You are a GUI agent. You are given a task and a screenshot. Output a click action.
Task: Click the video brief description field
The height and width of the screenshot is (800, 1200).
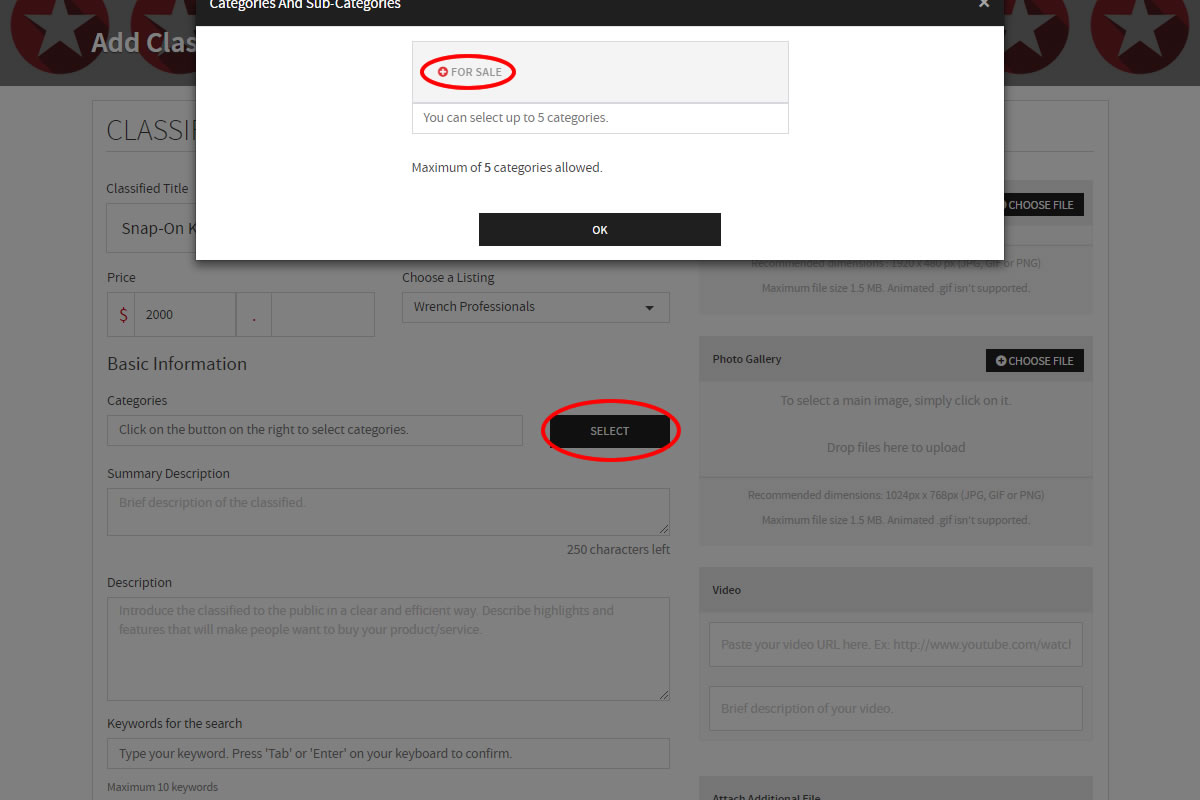pos(896,708)
